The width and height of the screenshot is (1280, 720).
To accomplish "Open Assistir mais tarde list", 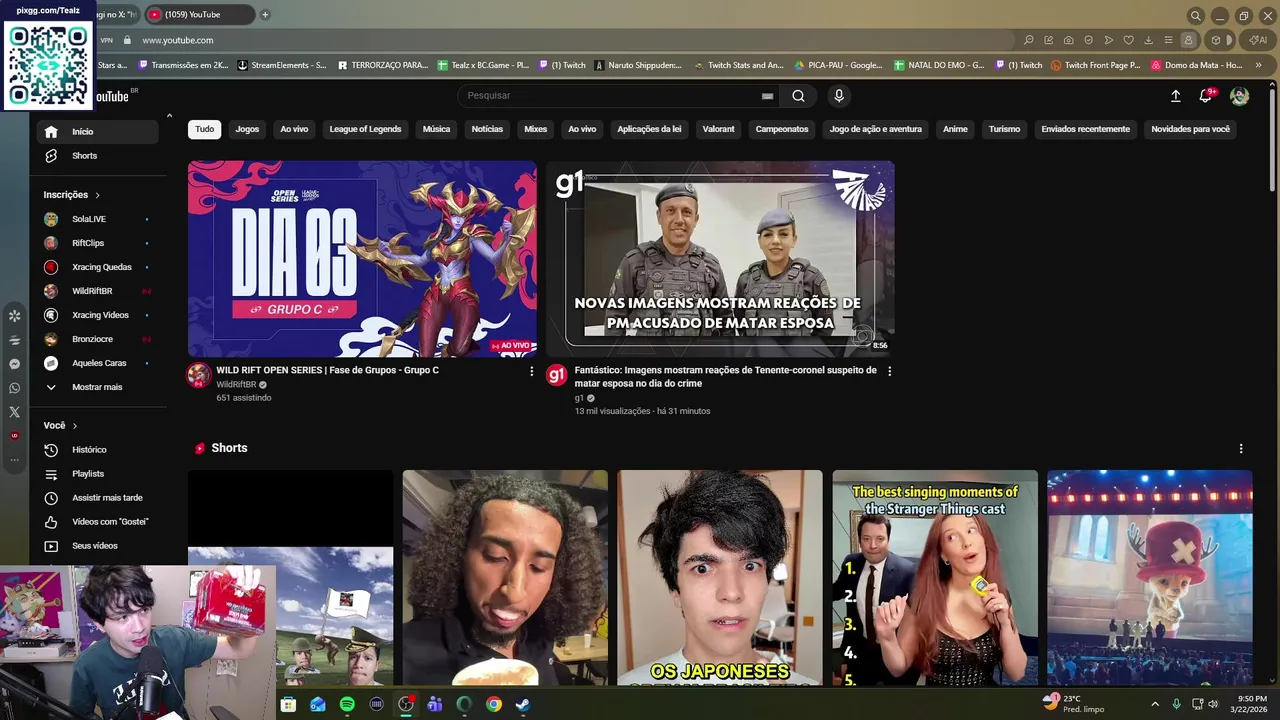I will click(98, 498).
